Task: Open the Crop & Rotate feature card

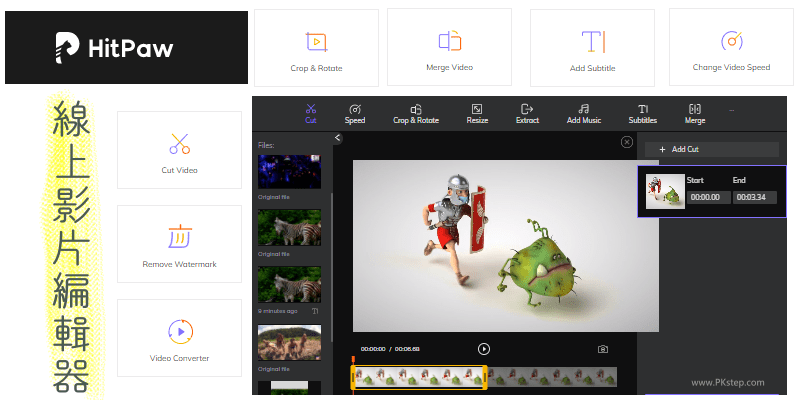Action: [x=316, y=48]
